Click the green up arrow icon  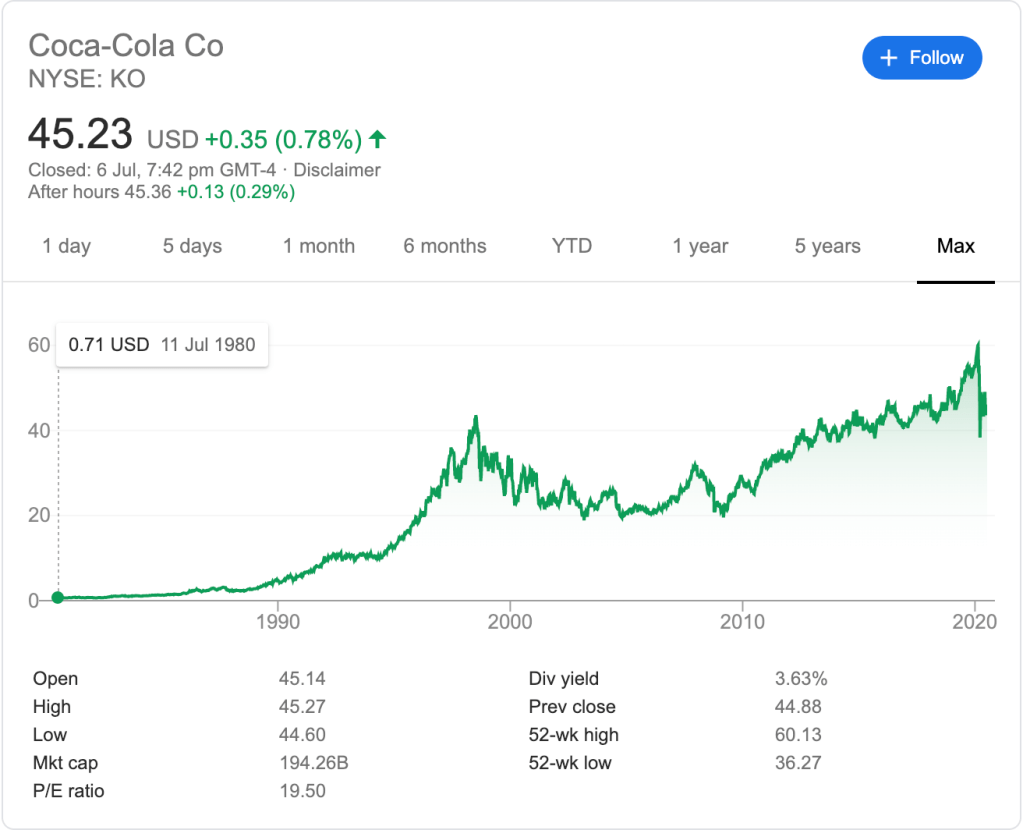pyautogui.click(x=377, y=138)
